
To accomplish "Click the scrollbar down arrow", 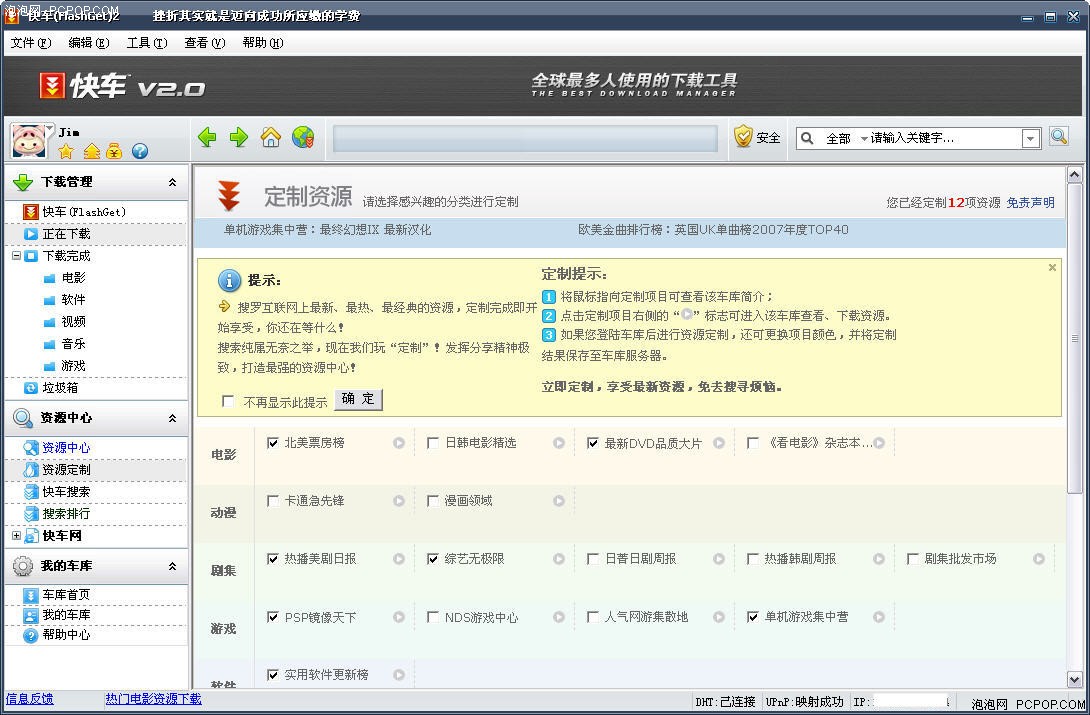I will pyautogui.click(x=1074, y=680).
